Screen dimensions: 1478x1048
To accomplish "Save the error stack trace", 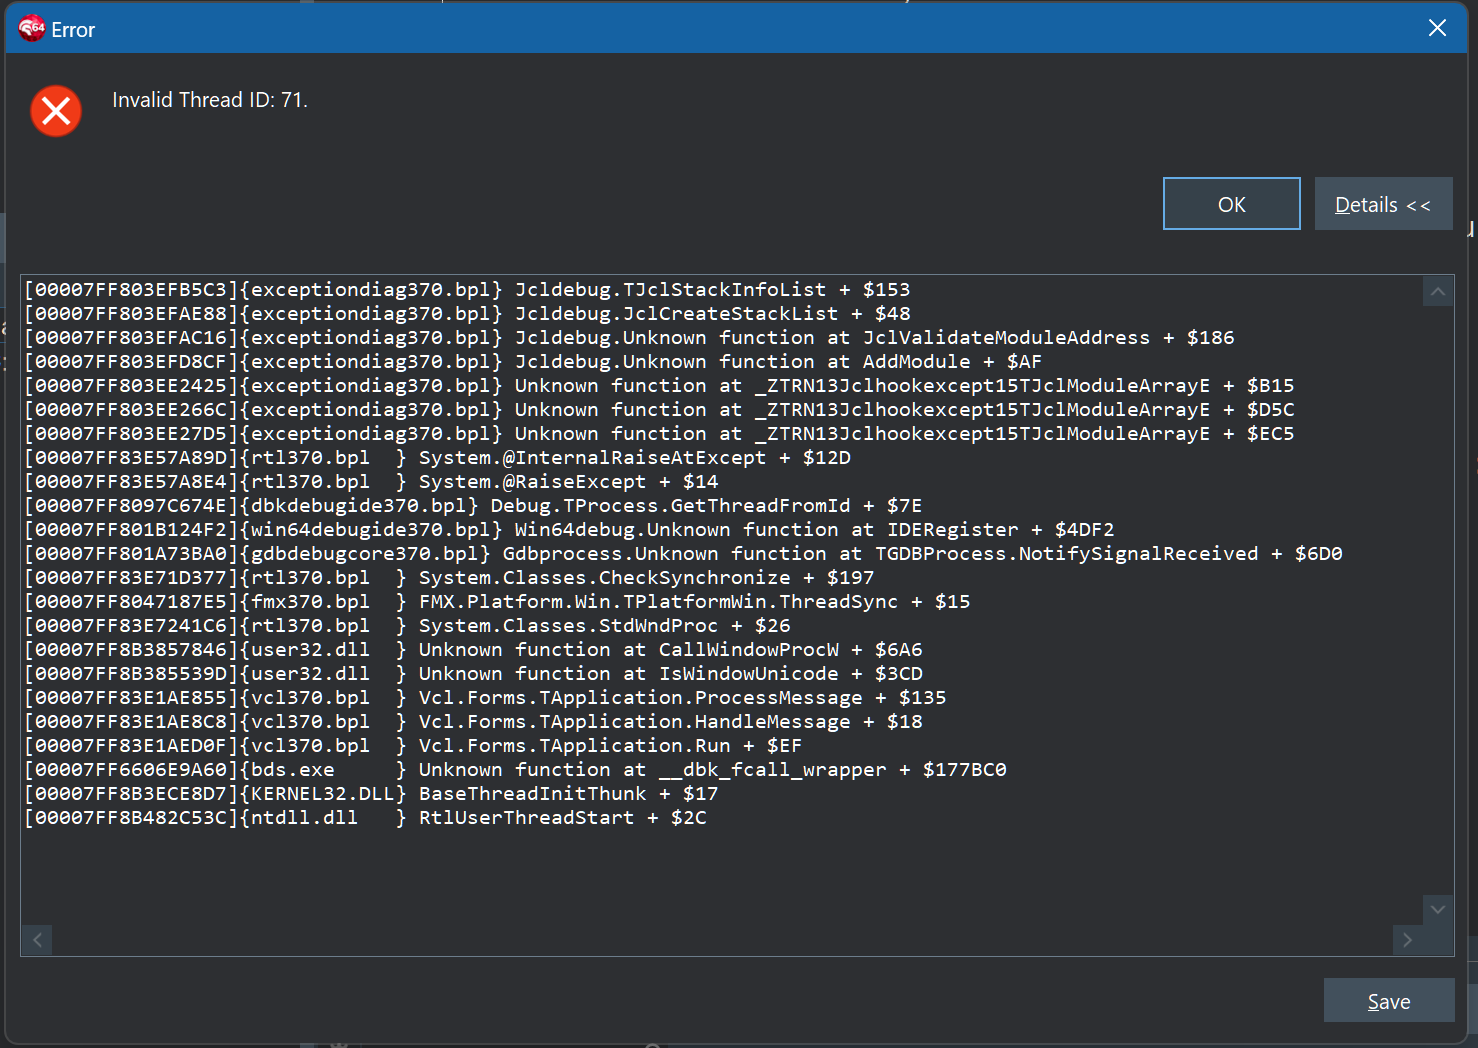I will (x=1388, y=1001).
